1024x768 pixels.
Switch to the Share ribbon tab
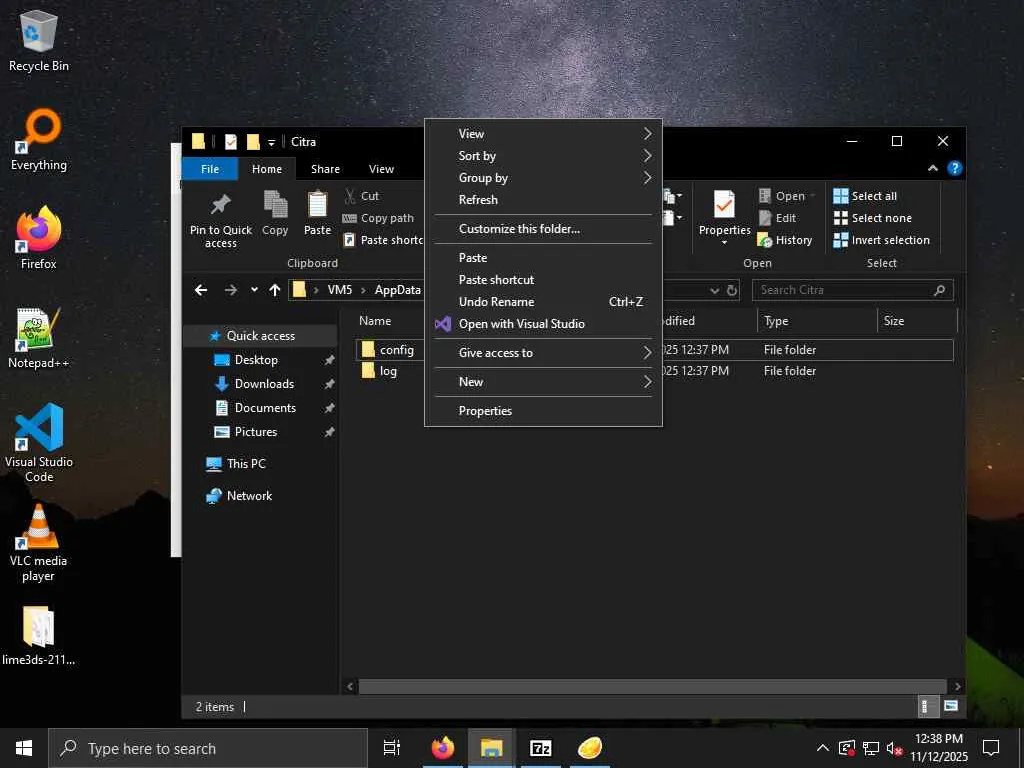325,169
